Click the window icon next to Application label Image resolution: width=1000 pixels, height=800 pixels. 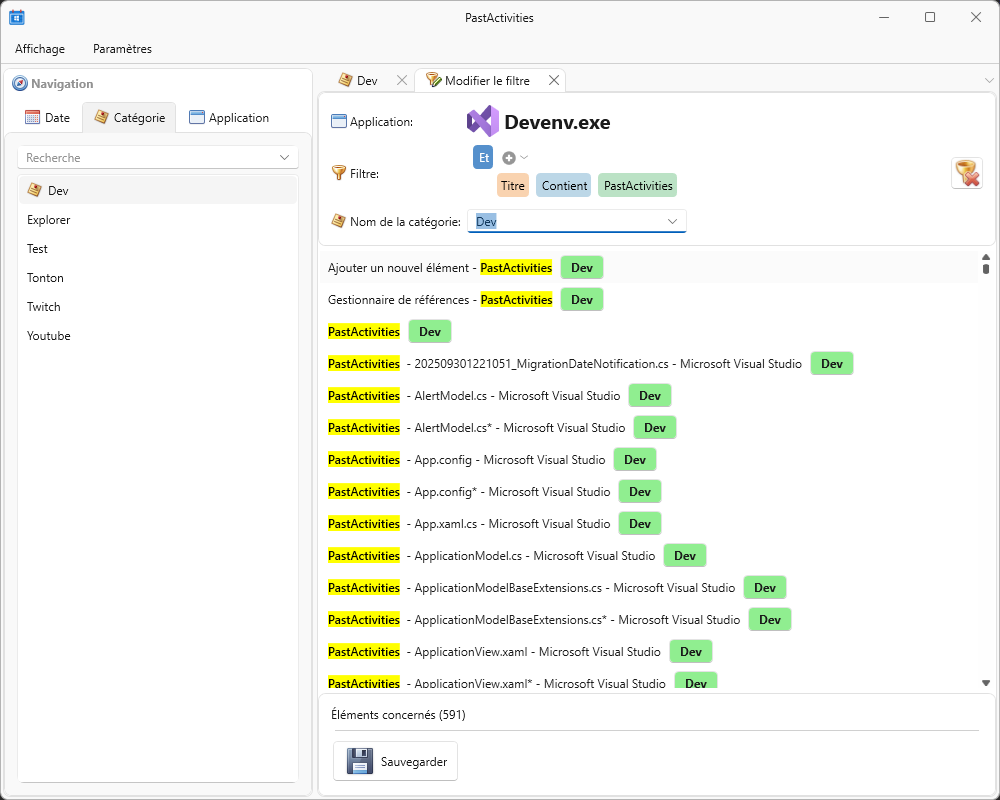[338, 121]
